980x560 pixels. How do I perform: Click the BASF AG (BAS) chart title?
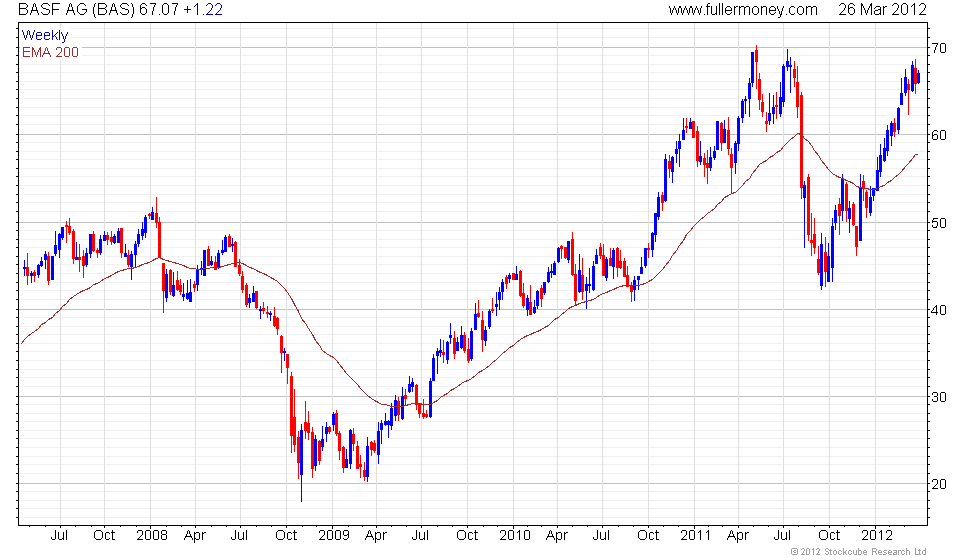(x=76, y=9)
